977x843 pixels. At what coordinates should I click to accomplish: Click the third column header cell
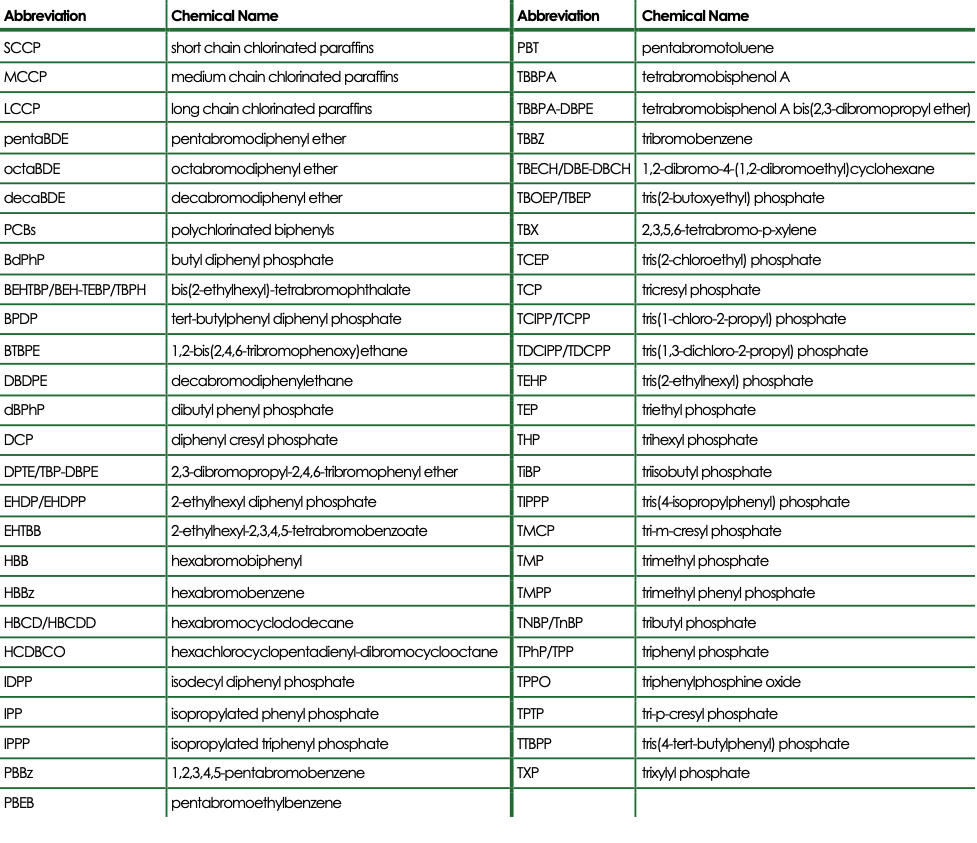573,14
